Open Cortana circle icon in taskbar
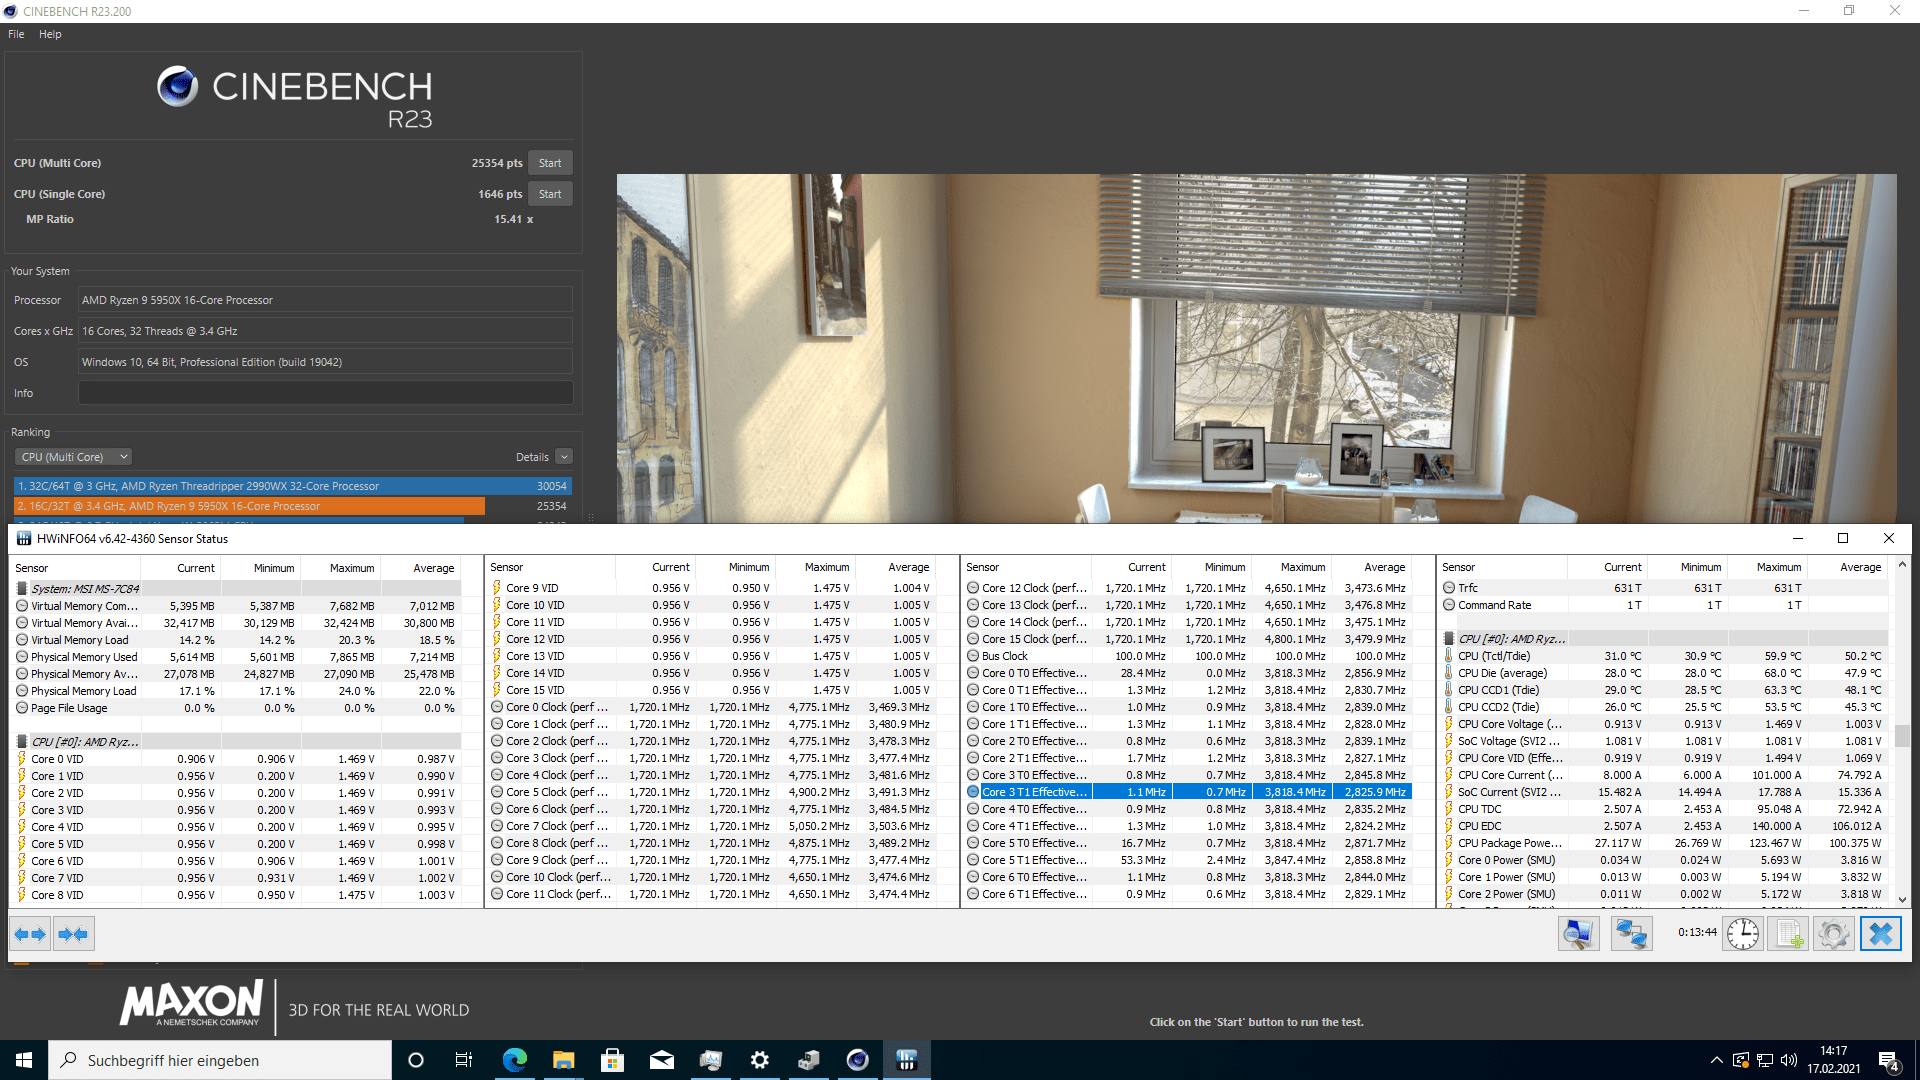1920x1080 pixels. click(416, 1060)
